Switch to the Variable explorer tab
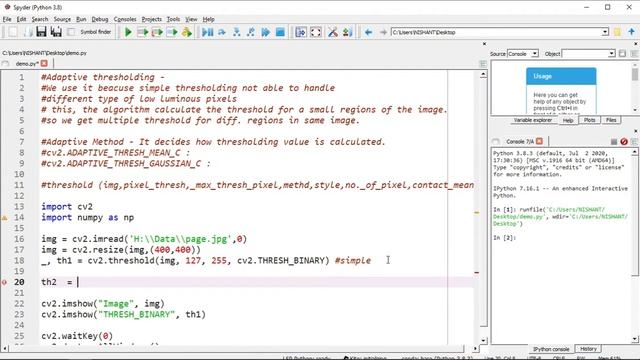Viewport: 640px width, 360px height. click(533, 120)
